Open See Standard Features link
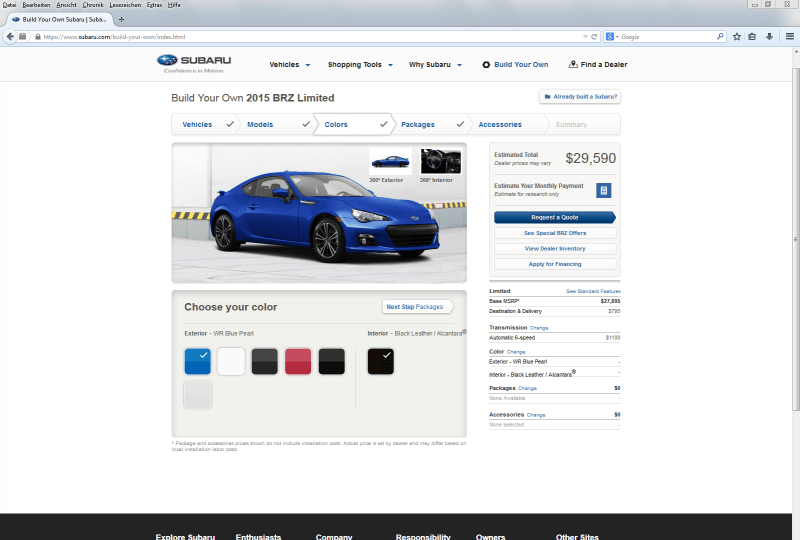Image resolution: width=800 pixels, height=540 pixels. [x=593, y=291]
